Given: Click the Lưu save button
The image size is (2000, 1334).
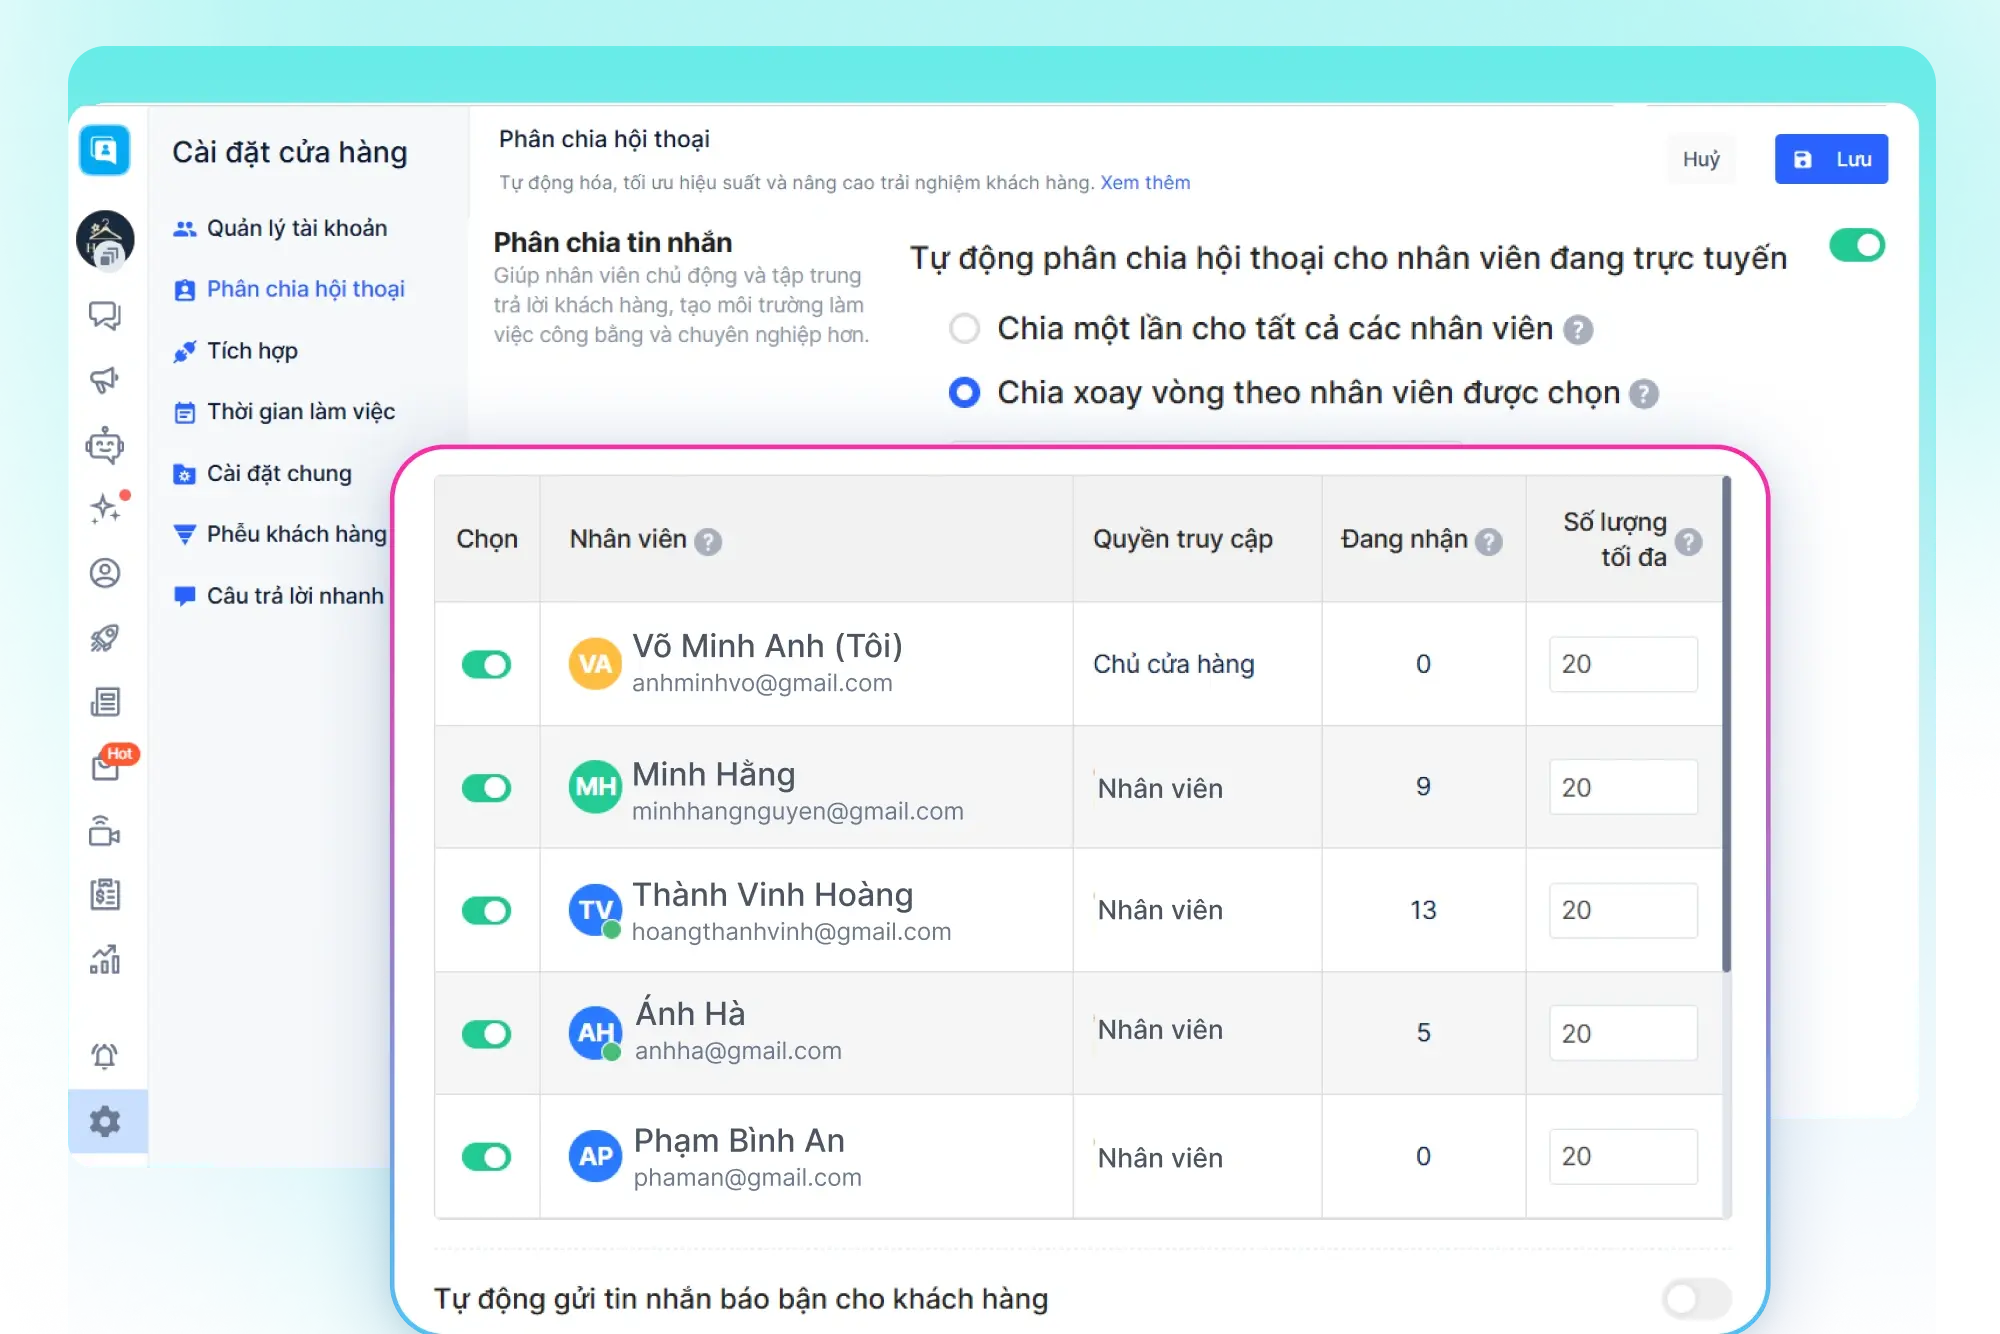Looking at the screenshot, I should tap(1831, 159).
